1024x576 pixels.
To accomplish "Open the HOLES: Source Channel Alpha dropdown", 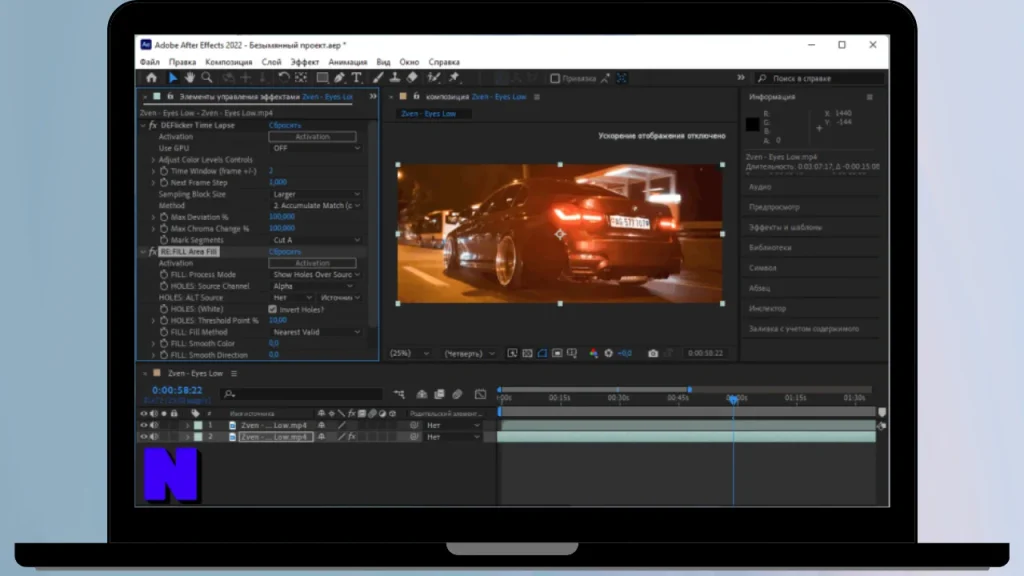I will pyautogui.click(x=312, y=286).
